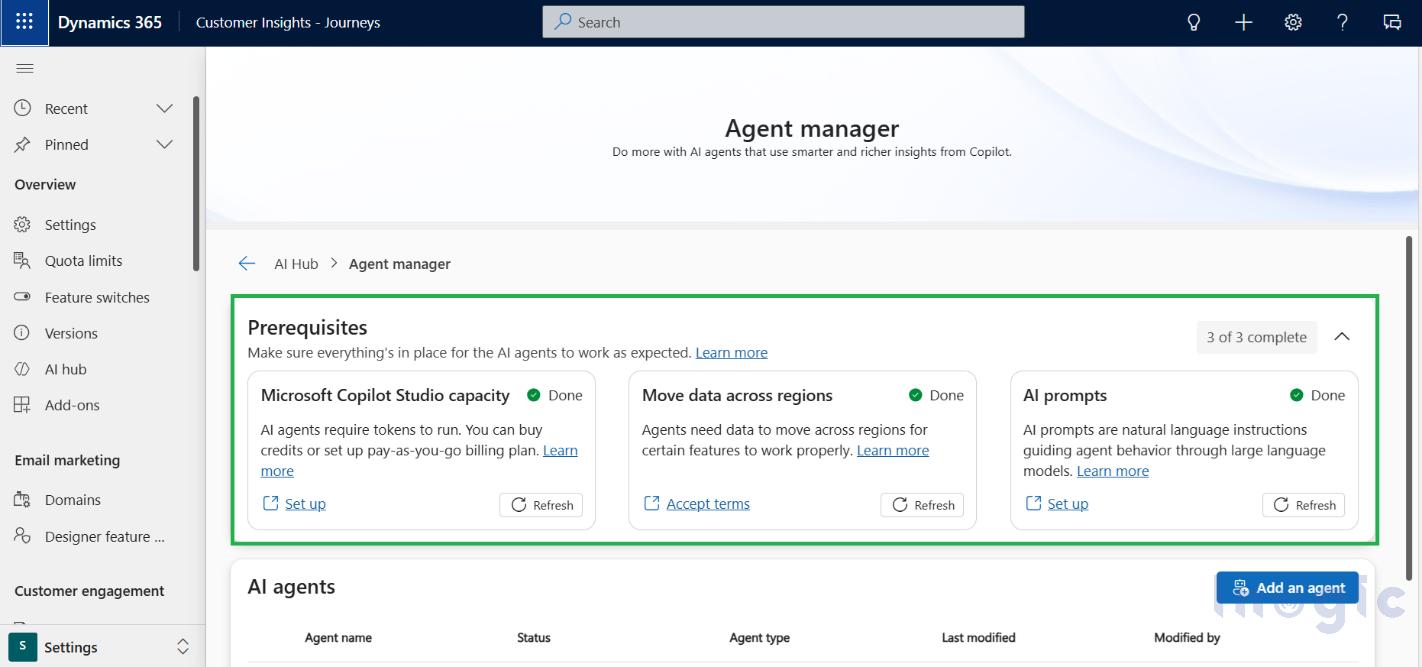Open Settings in the left navigation

point(70,225)
